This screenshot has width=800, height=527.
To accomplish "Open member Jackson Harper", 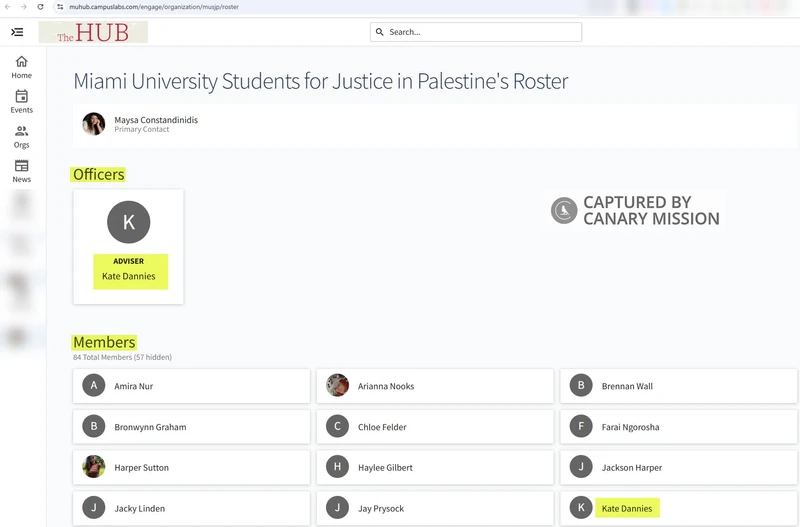I will [x=679, y=467].
